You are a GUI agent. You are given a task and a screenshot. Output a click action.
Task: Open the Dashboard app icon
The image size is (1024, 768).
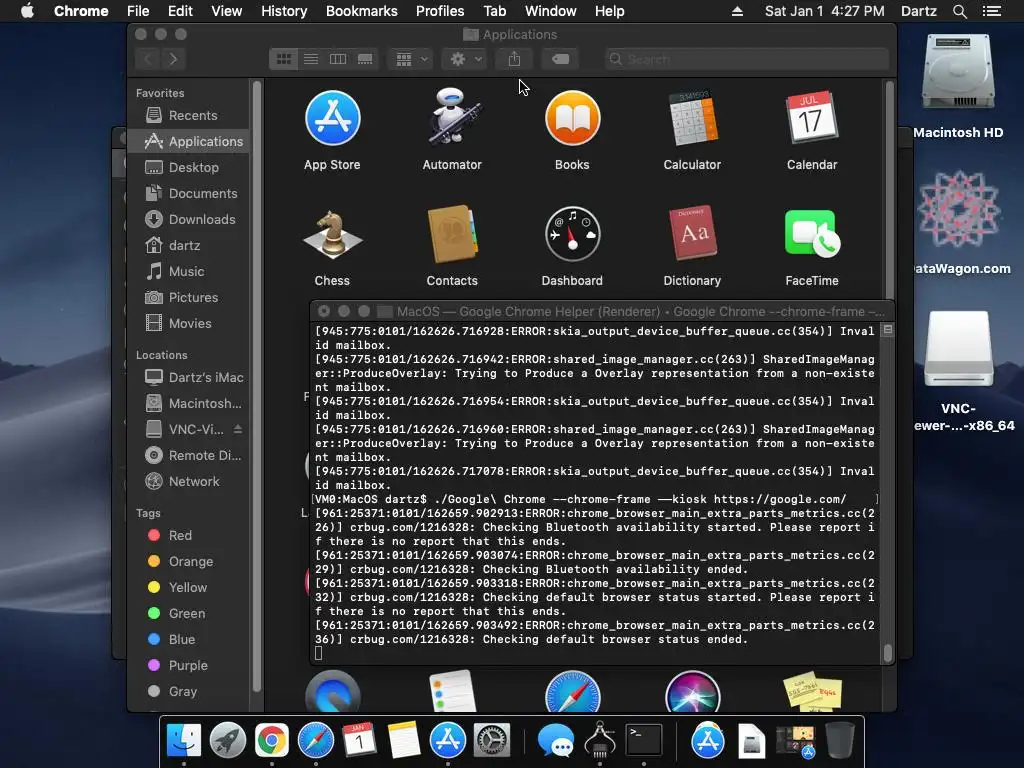[572, 234]
